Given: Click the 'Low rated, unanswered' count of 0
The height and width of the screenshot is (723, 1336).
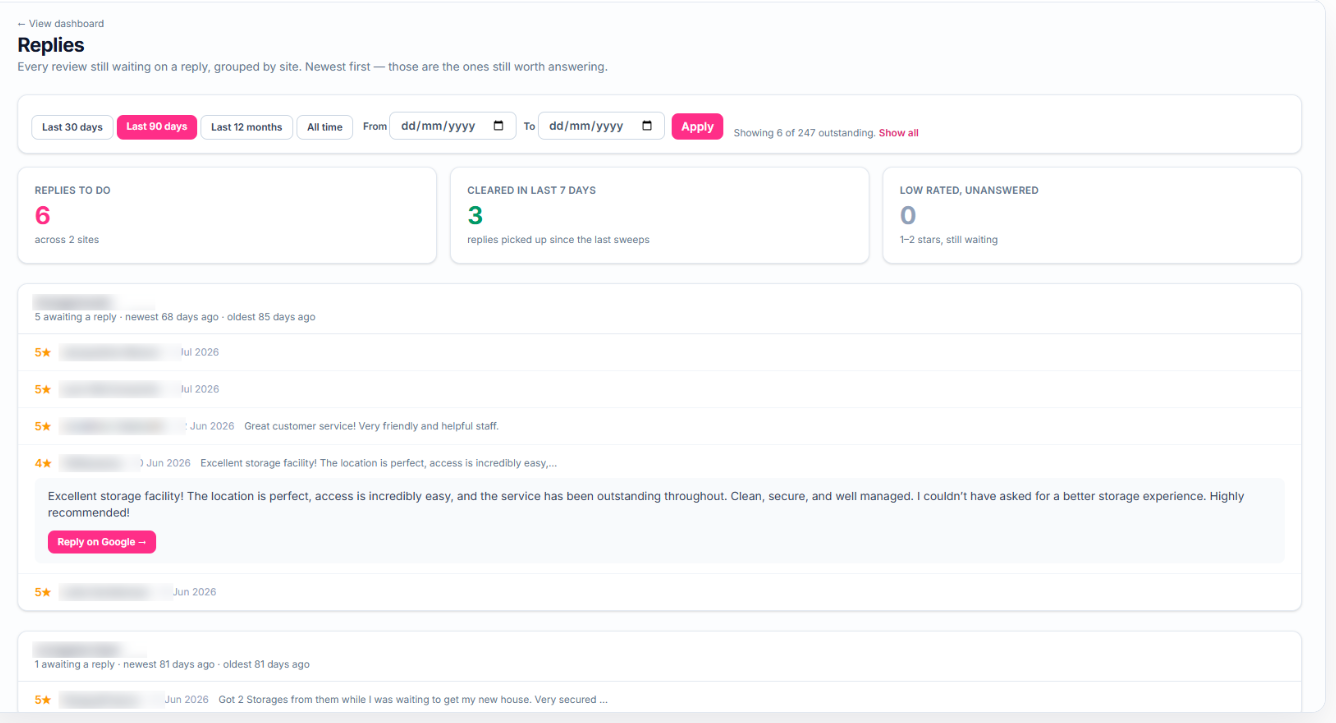Looking at the screenshot, I should 908,215.
